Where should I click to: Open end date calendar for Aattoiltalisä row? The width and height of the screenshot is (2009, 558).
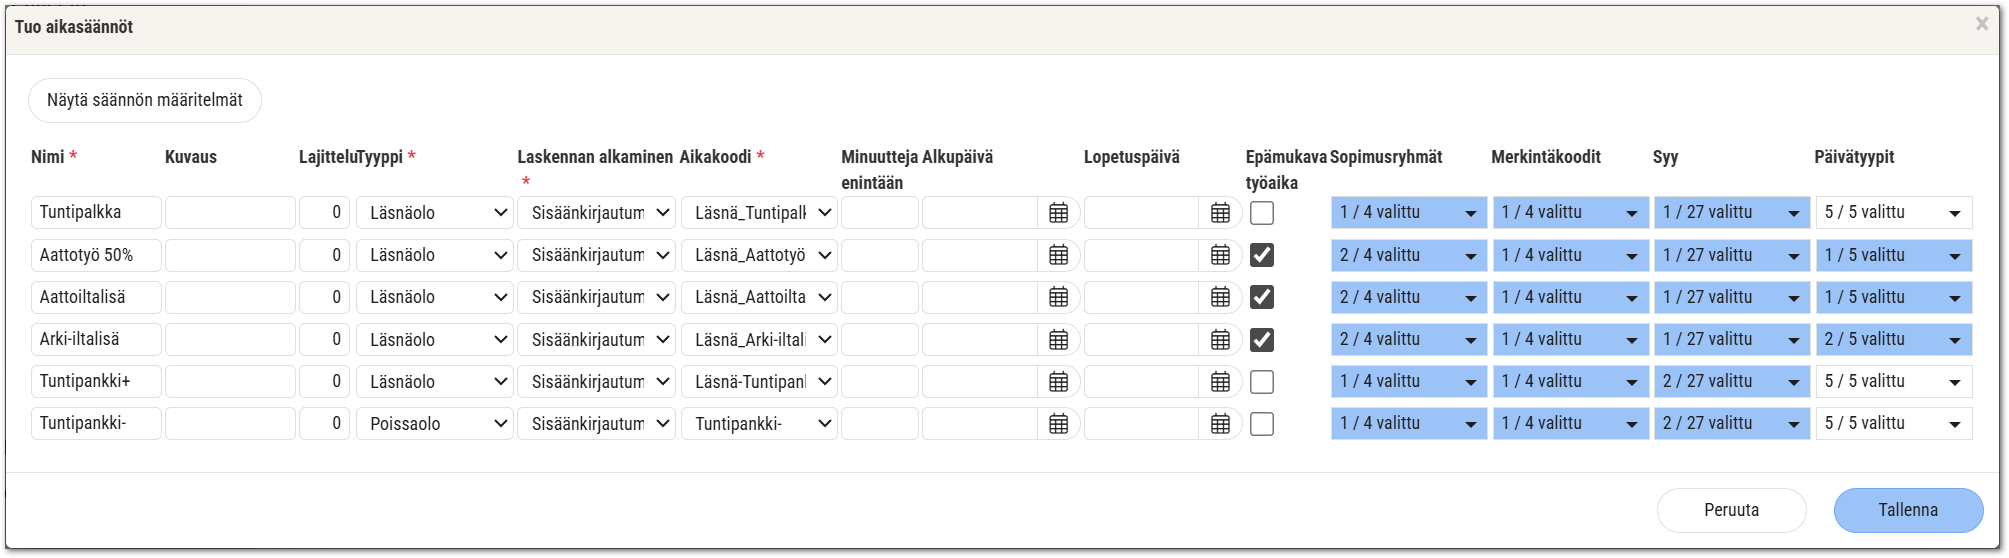pyautogui.click(x=1220, y=297)
